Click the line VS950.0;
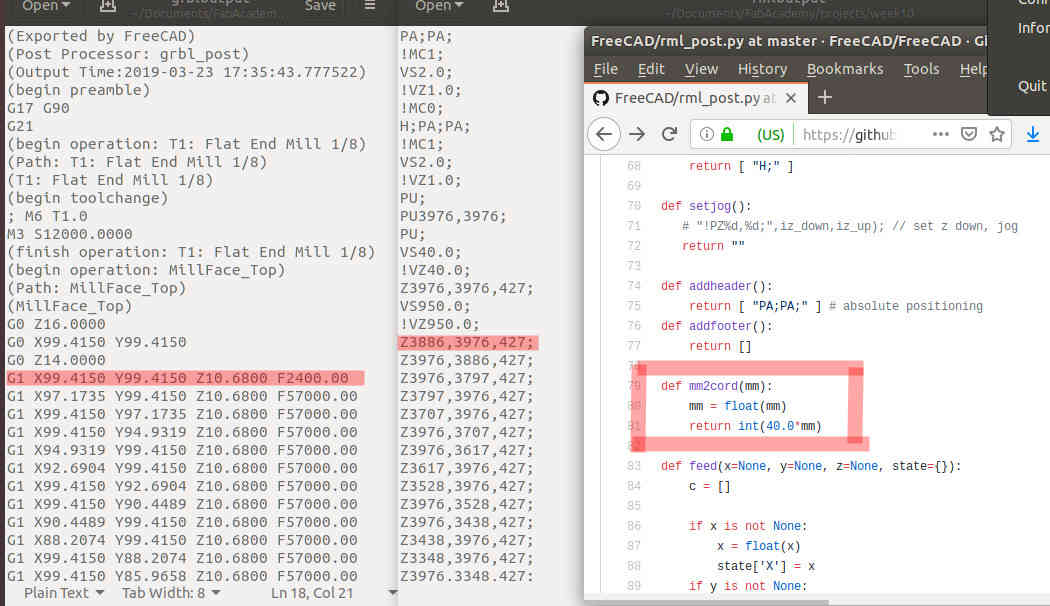Screen dimensions: 1050x606 pos(435,306)
